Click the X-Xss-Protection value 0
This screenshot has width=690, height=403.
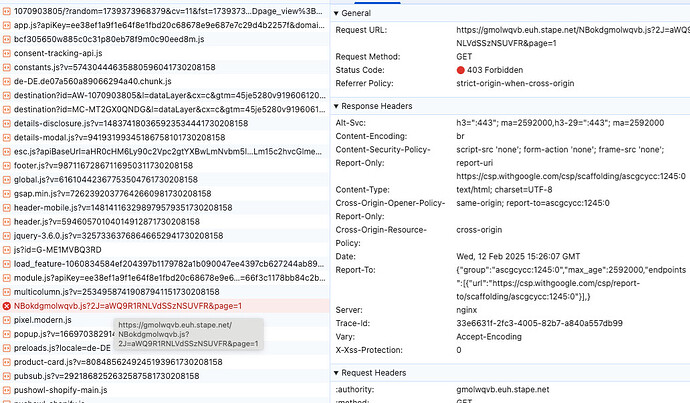point(459,350)
